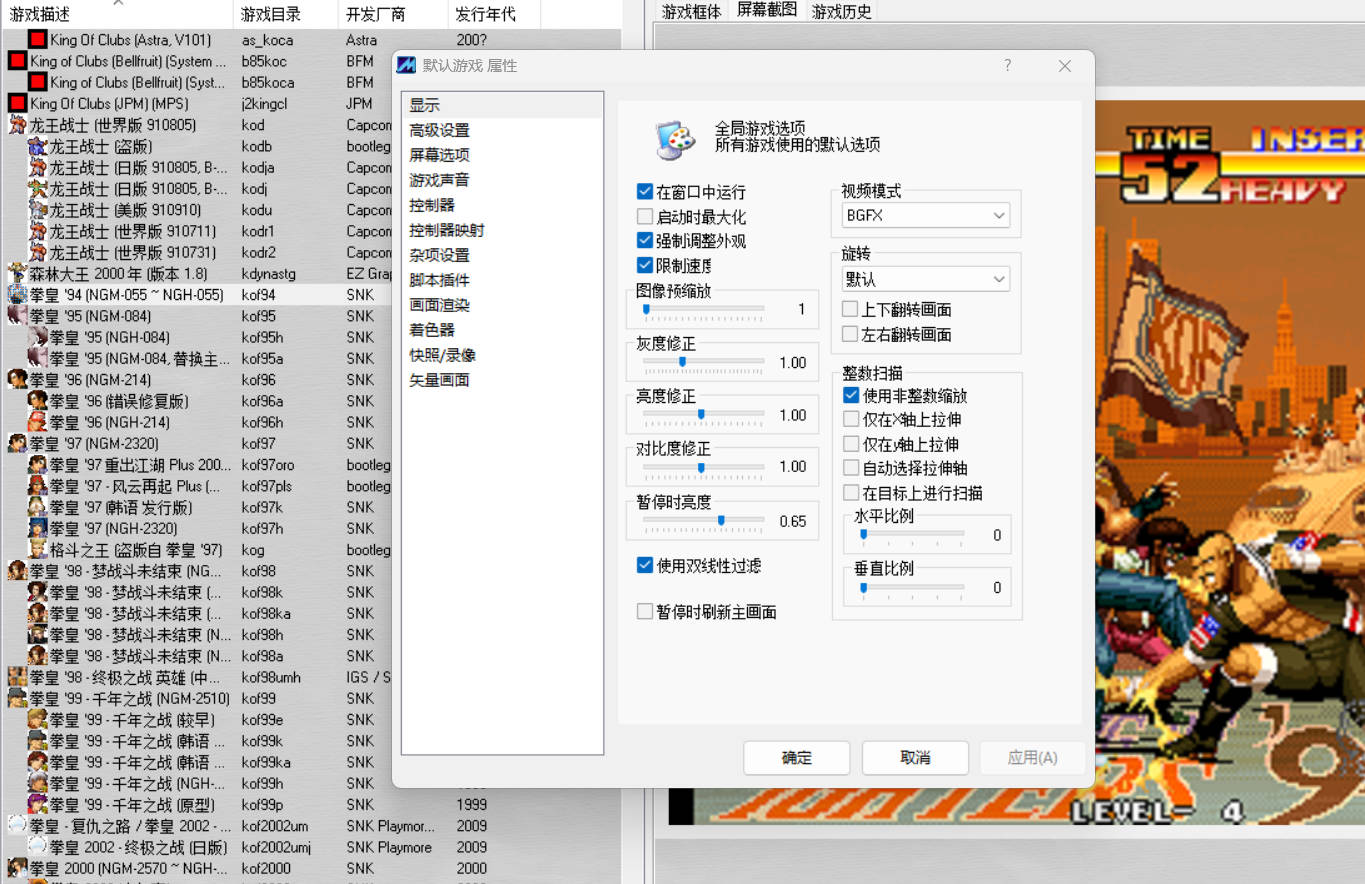Click the icon of 拳皇 '99 - 千年之战 (NGM-2510)
The image size is (1365, 884).
[17, 698]
